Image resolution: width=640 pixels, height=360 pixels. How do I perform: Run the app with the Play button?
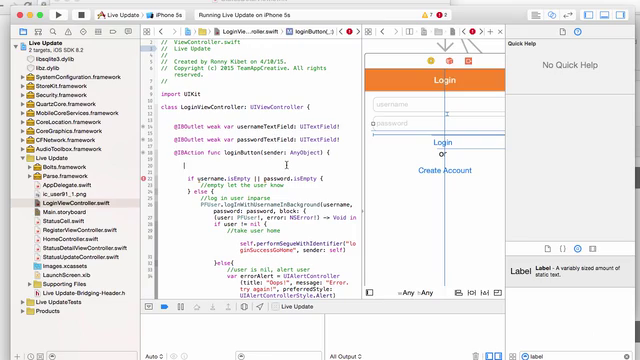(x=58, y=15)
